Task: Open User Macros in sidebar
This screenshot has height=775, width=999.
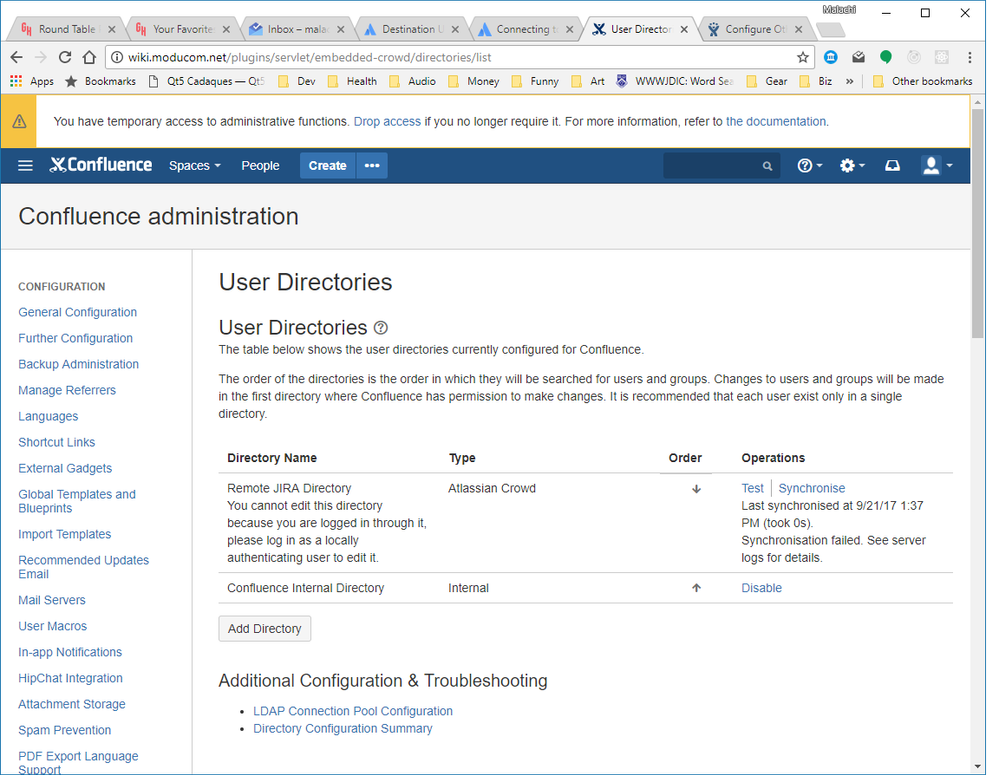Action: click(52, 627)
